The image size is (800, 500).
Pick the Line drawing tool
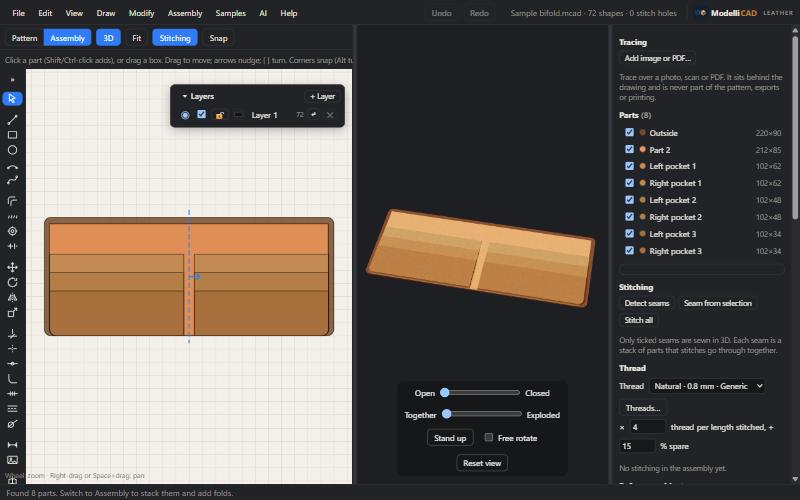click(12, 119)
